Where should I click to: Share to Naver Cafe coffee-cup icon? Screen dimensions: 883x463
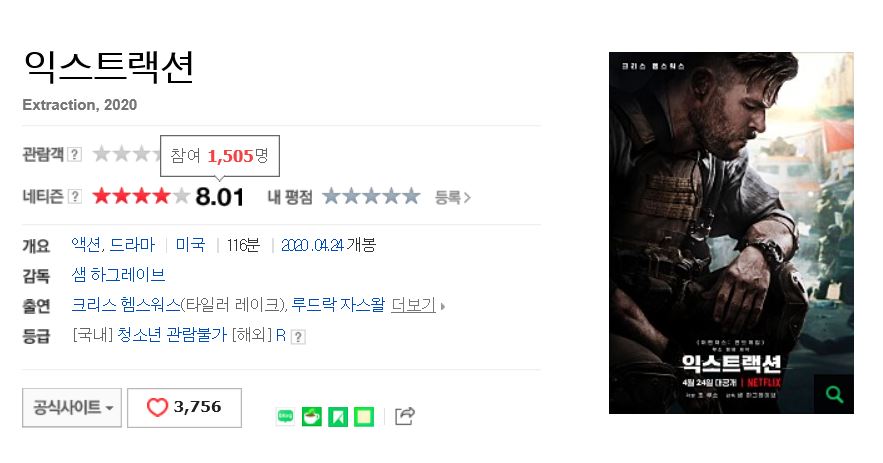[311, 416]
